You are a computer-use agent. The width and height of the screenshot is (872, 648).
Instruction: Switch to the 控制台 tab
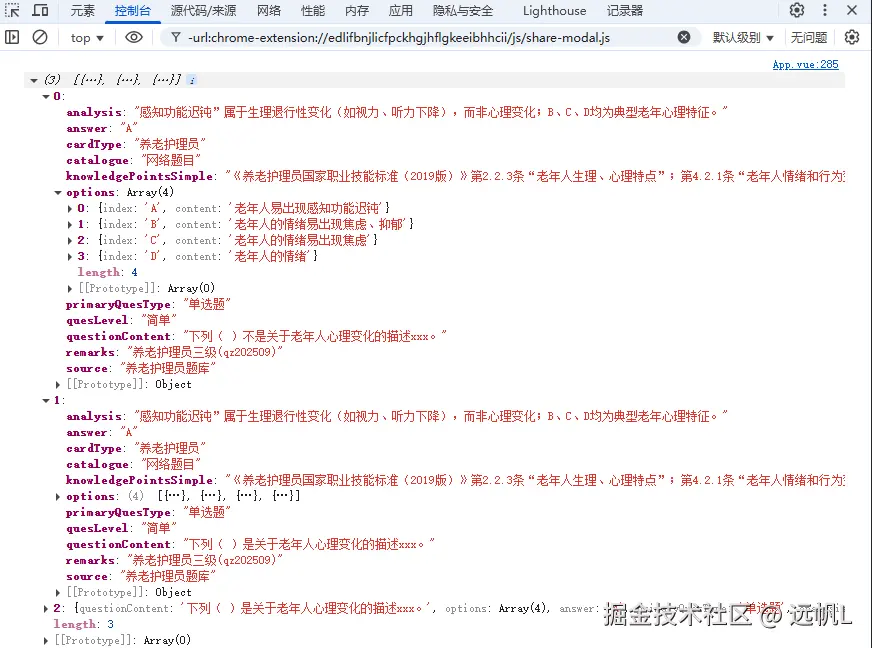132,11
